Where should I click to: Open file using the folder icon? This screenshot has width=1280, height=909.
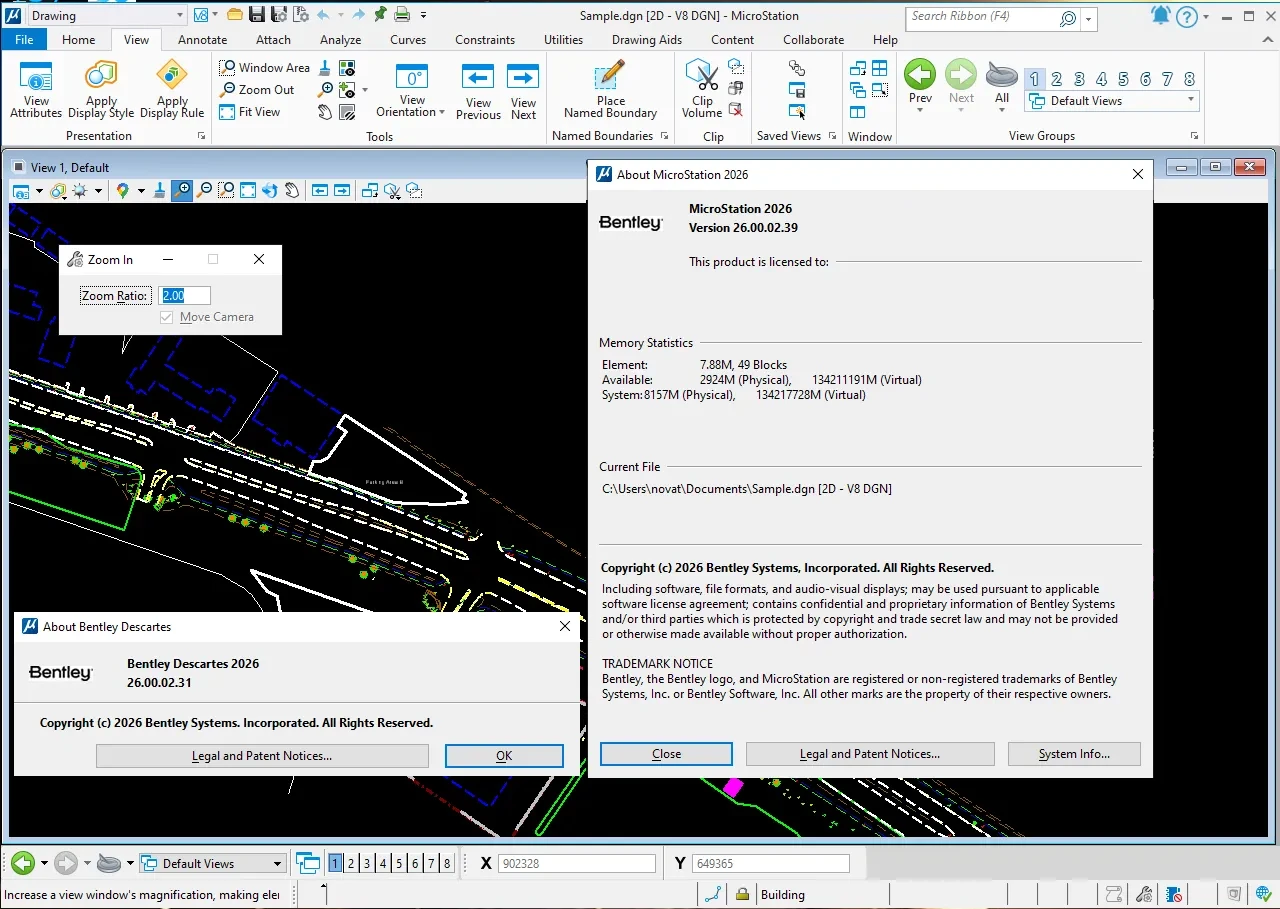point(235,15)
